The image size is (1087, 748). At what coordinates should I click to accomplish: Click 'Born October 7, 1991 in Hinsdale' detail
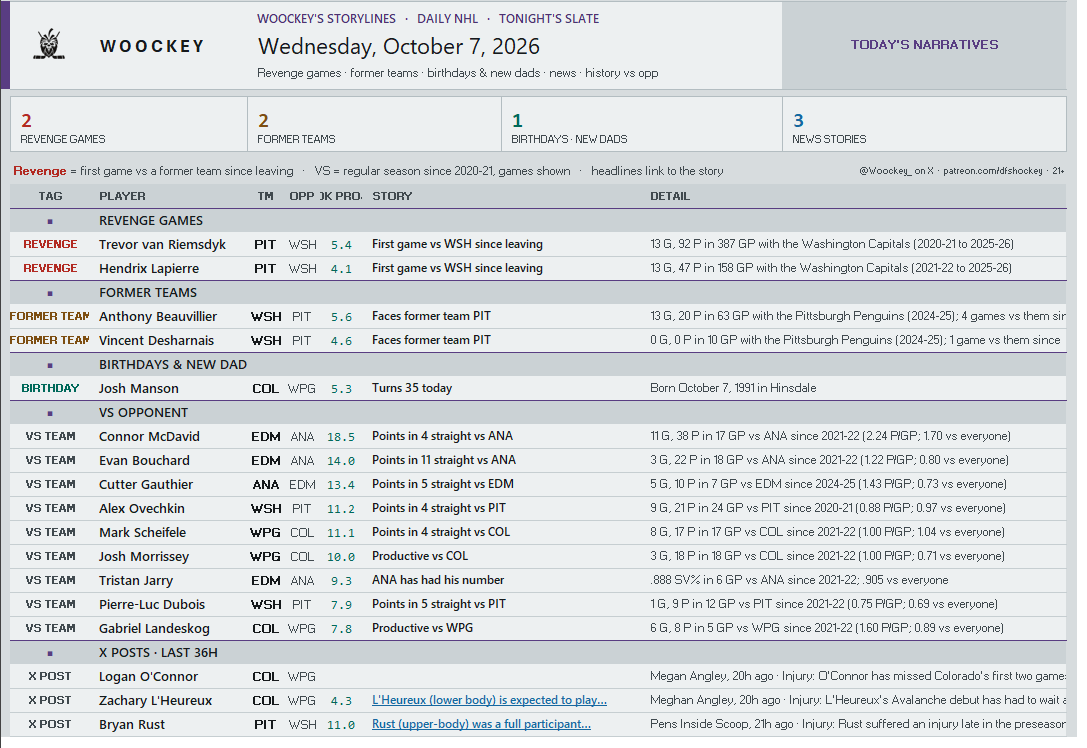coord(733,388)
